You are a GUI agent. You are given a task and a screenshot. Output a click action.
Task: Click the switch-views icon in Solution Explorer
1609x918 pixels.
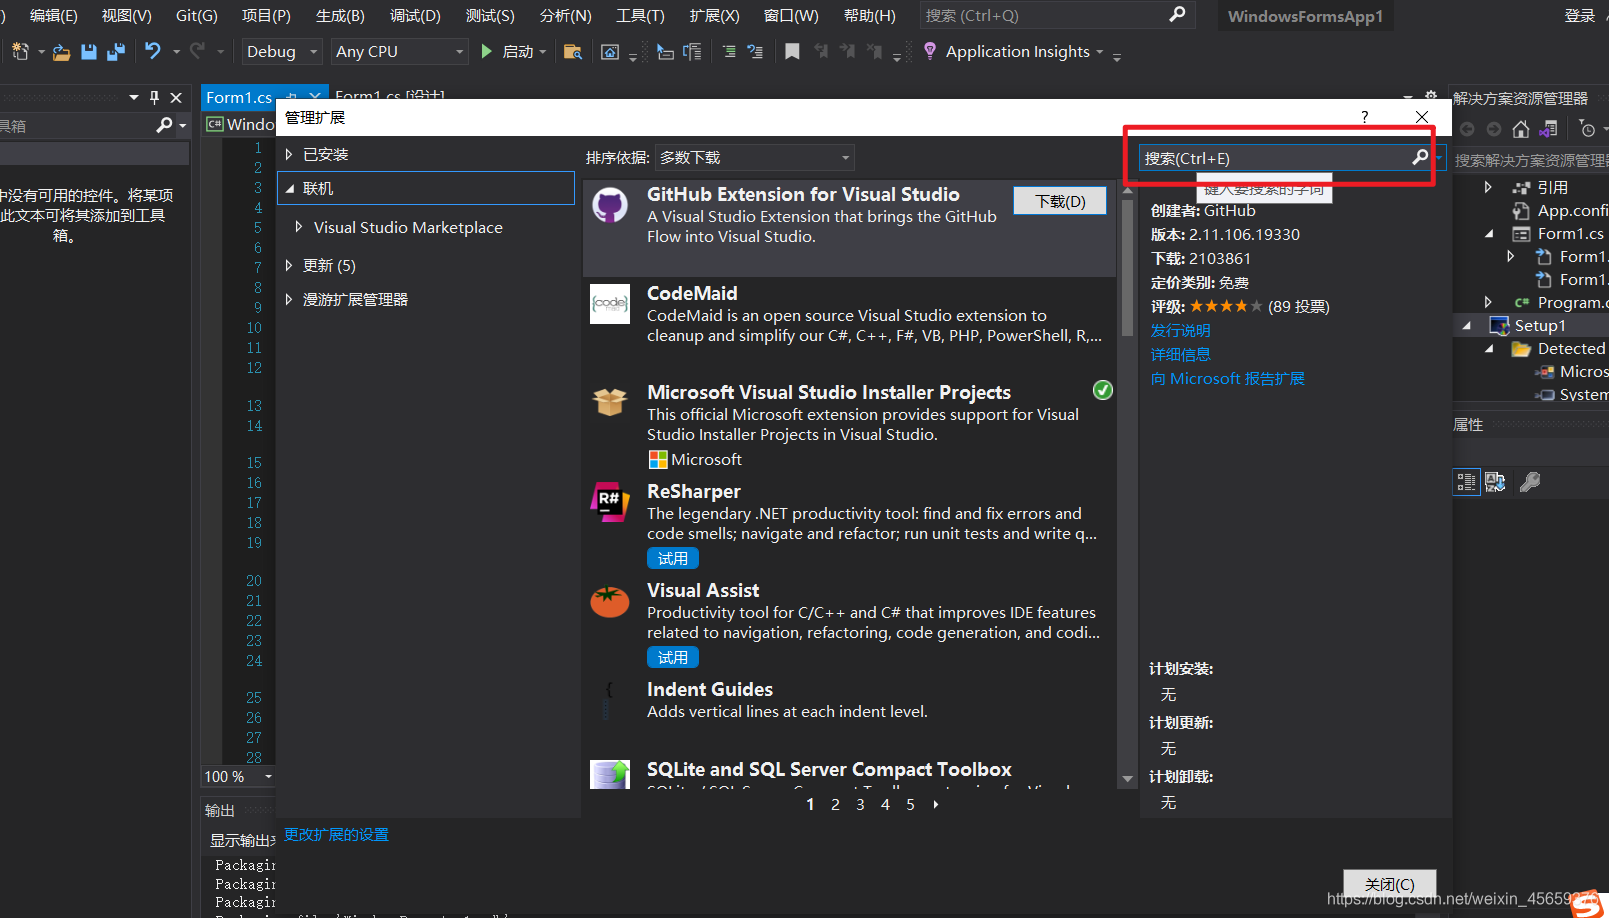pyautogui.click(x=1549, y=129)
